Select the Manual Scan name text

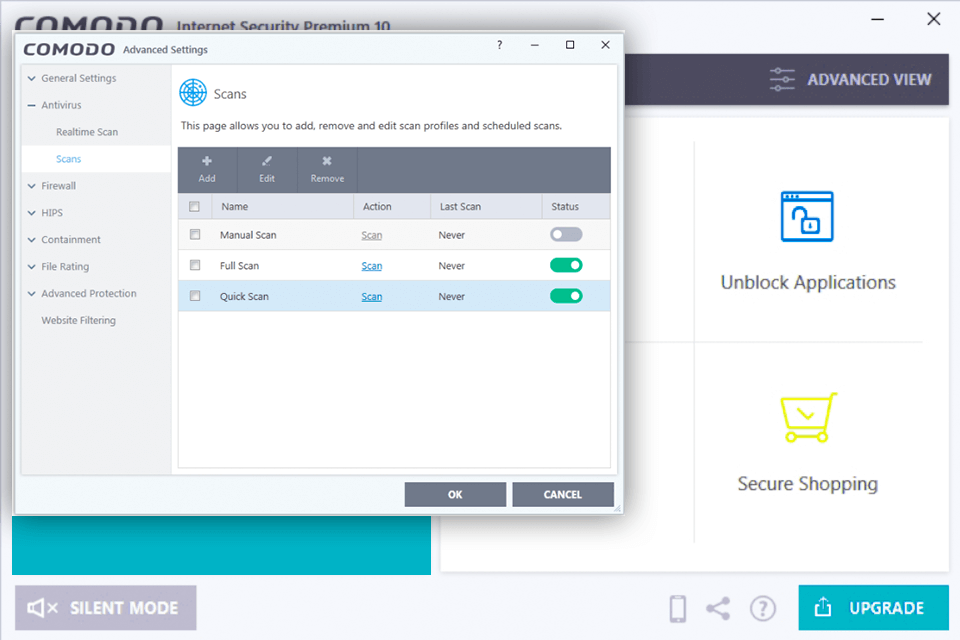click(x=248, y=235)
